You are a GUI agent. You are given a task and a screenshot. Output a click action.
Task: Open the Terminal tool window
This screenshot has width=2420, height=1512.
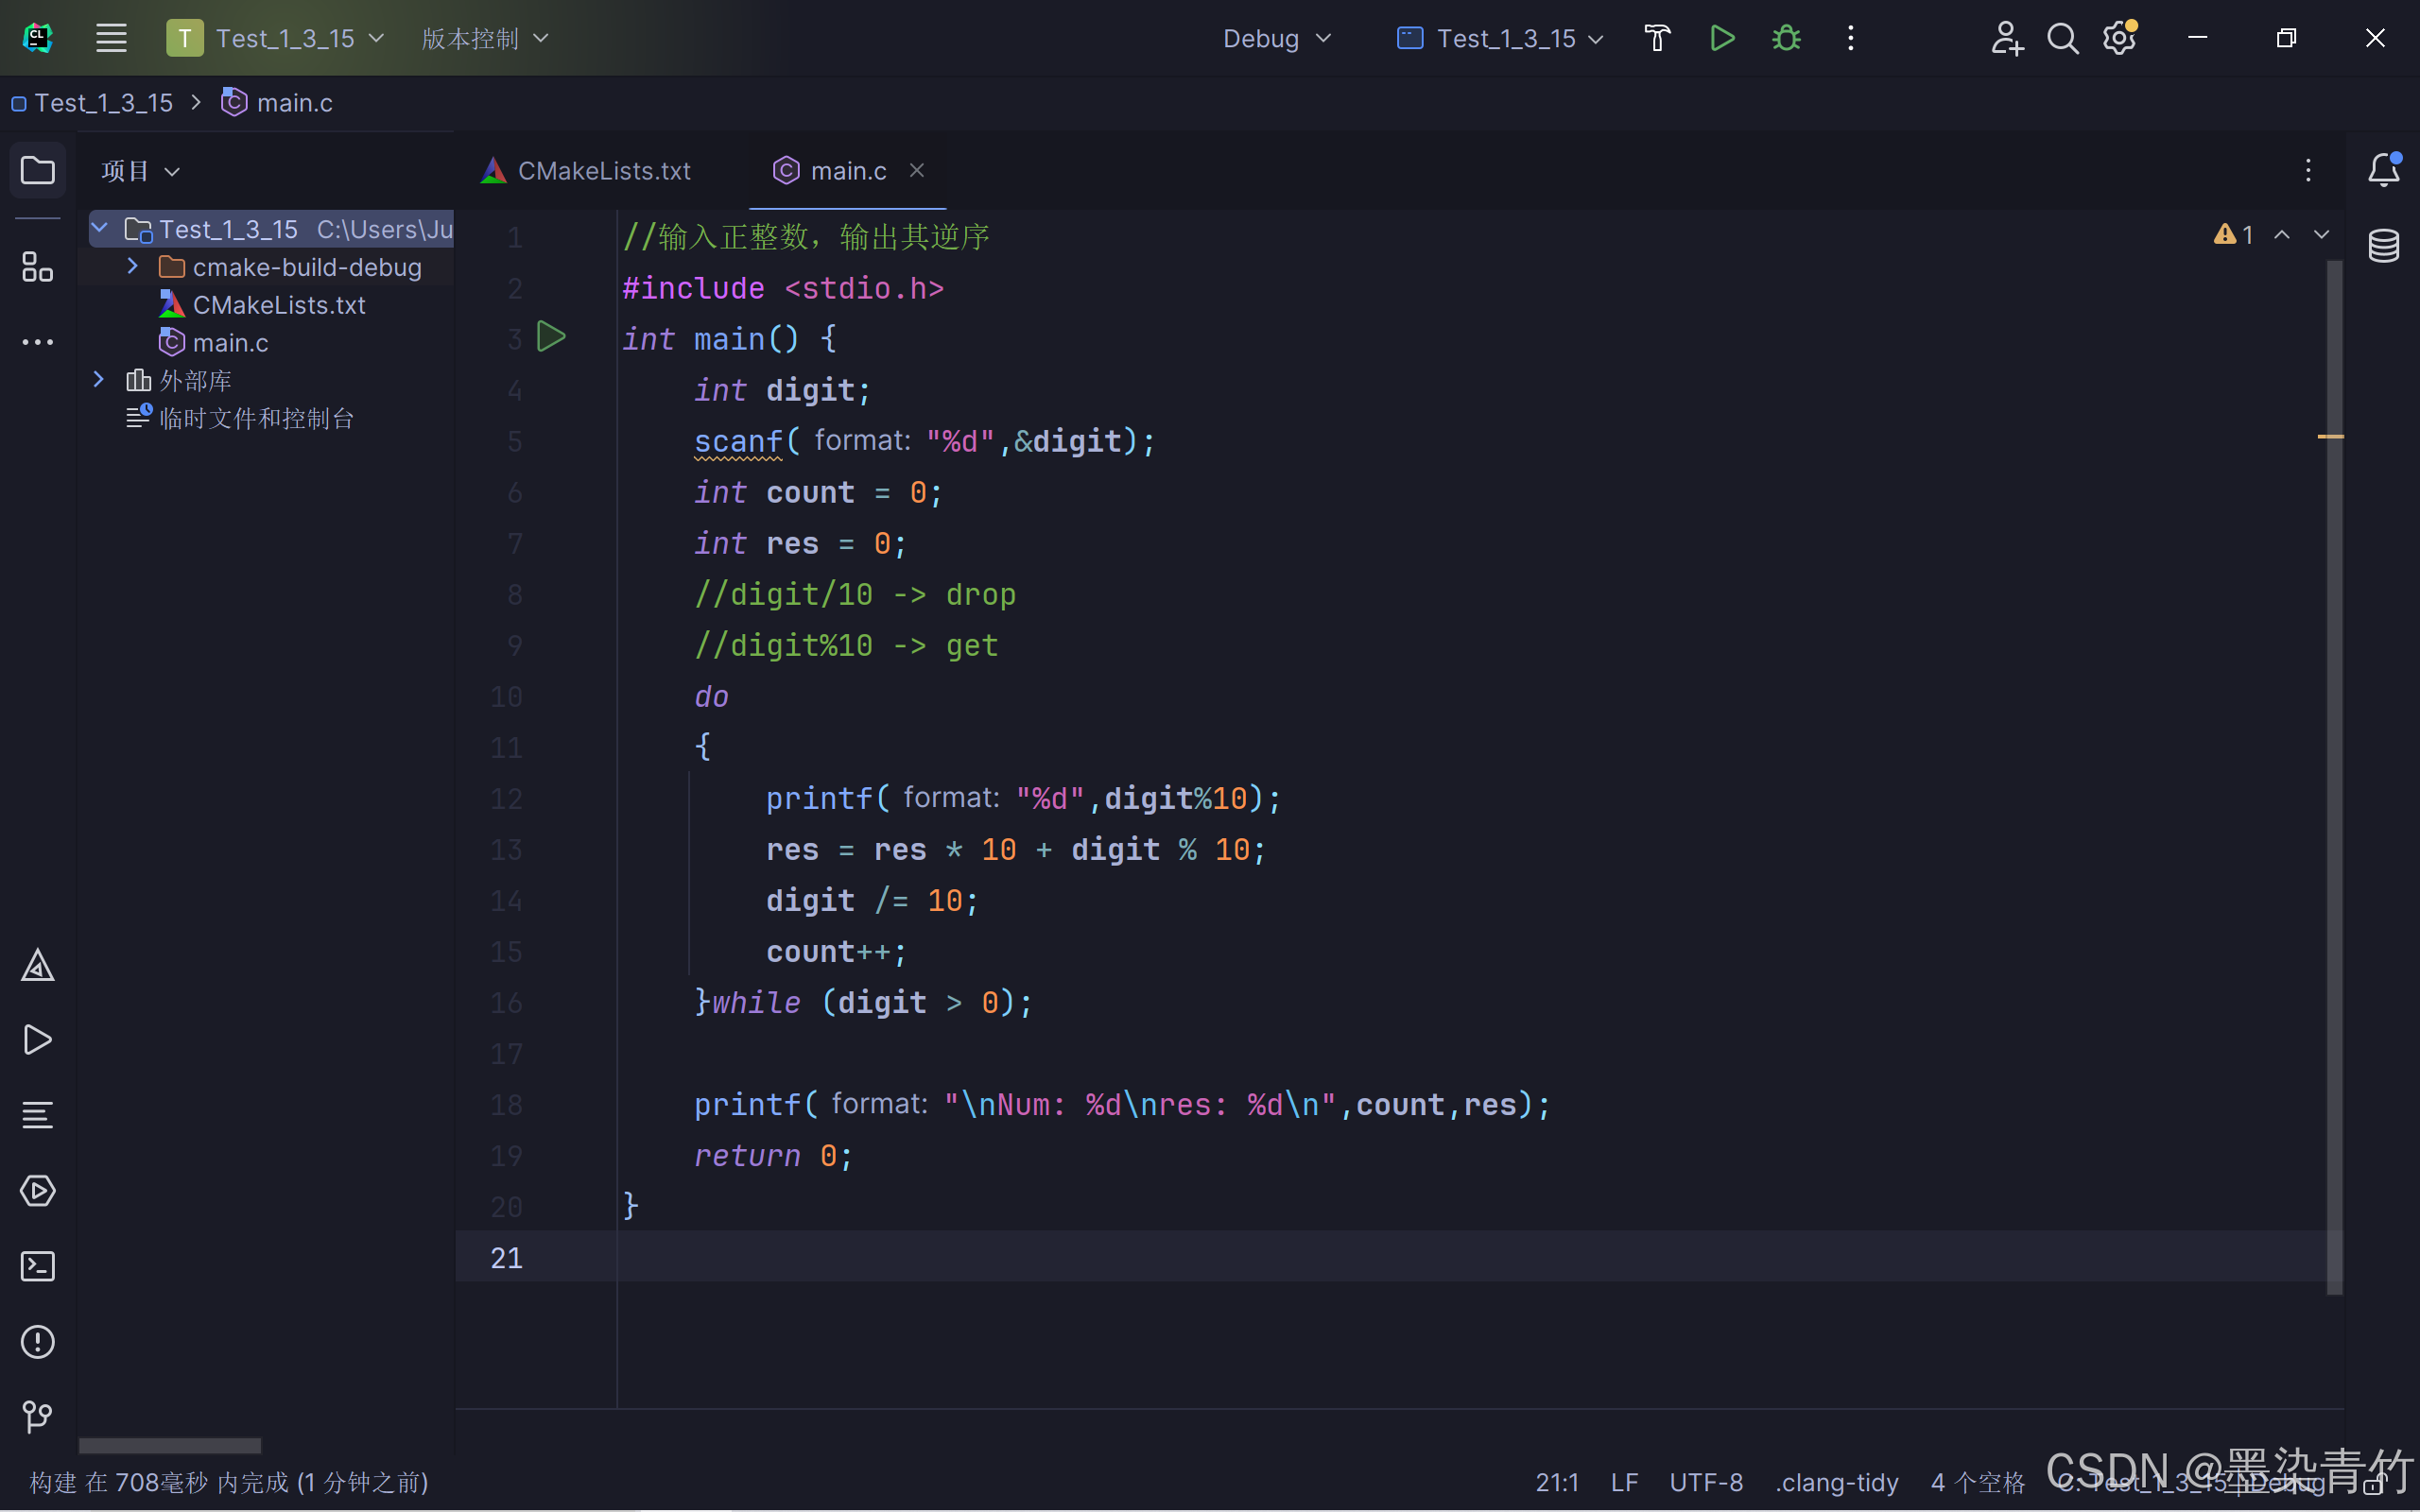coord(37,1266)
